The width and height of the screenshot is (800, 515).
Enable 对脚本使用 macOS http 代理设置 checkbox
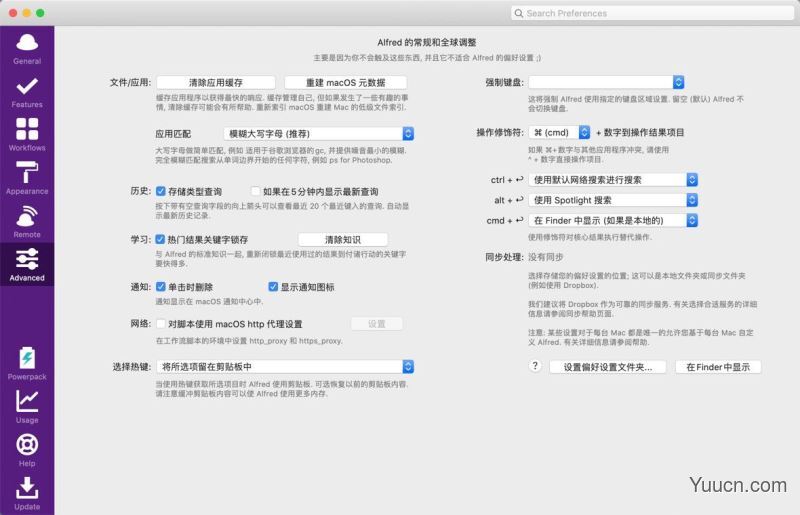click(161, 324)
